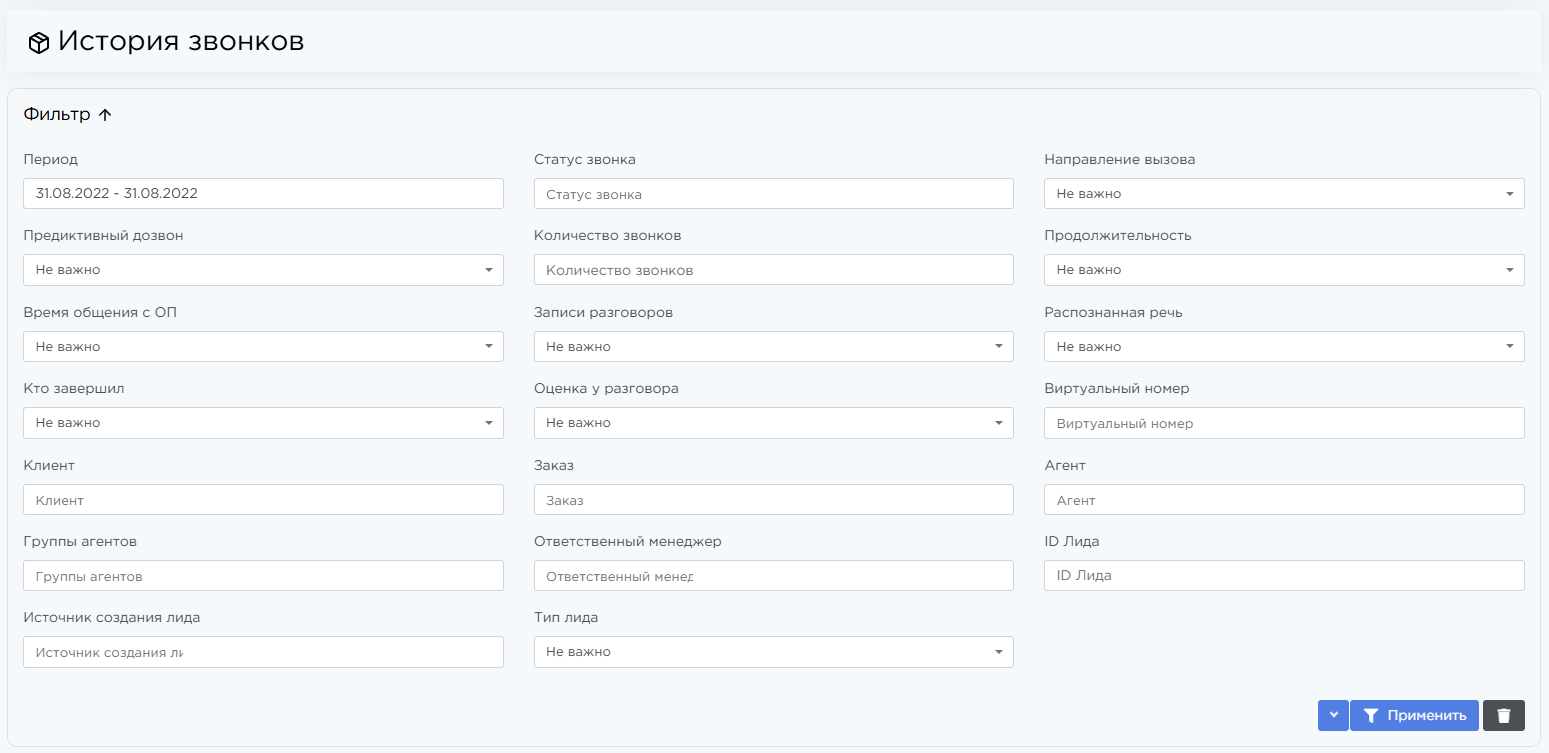Click the Количество звонков input field
The image size is (1549, 753).
[x=773, y=270]
